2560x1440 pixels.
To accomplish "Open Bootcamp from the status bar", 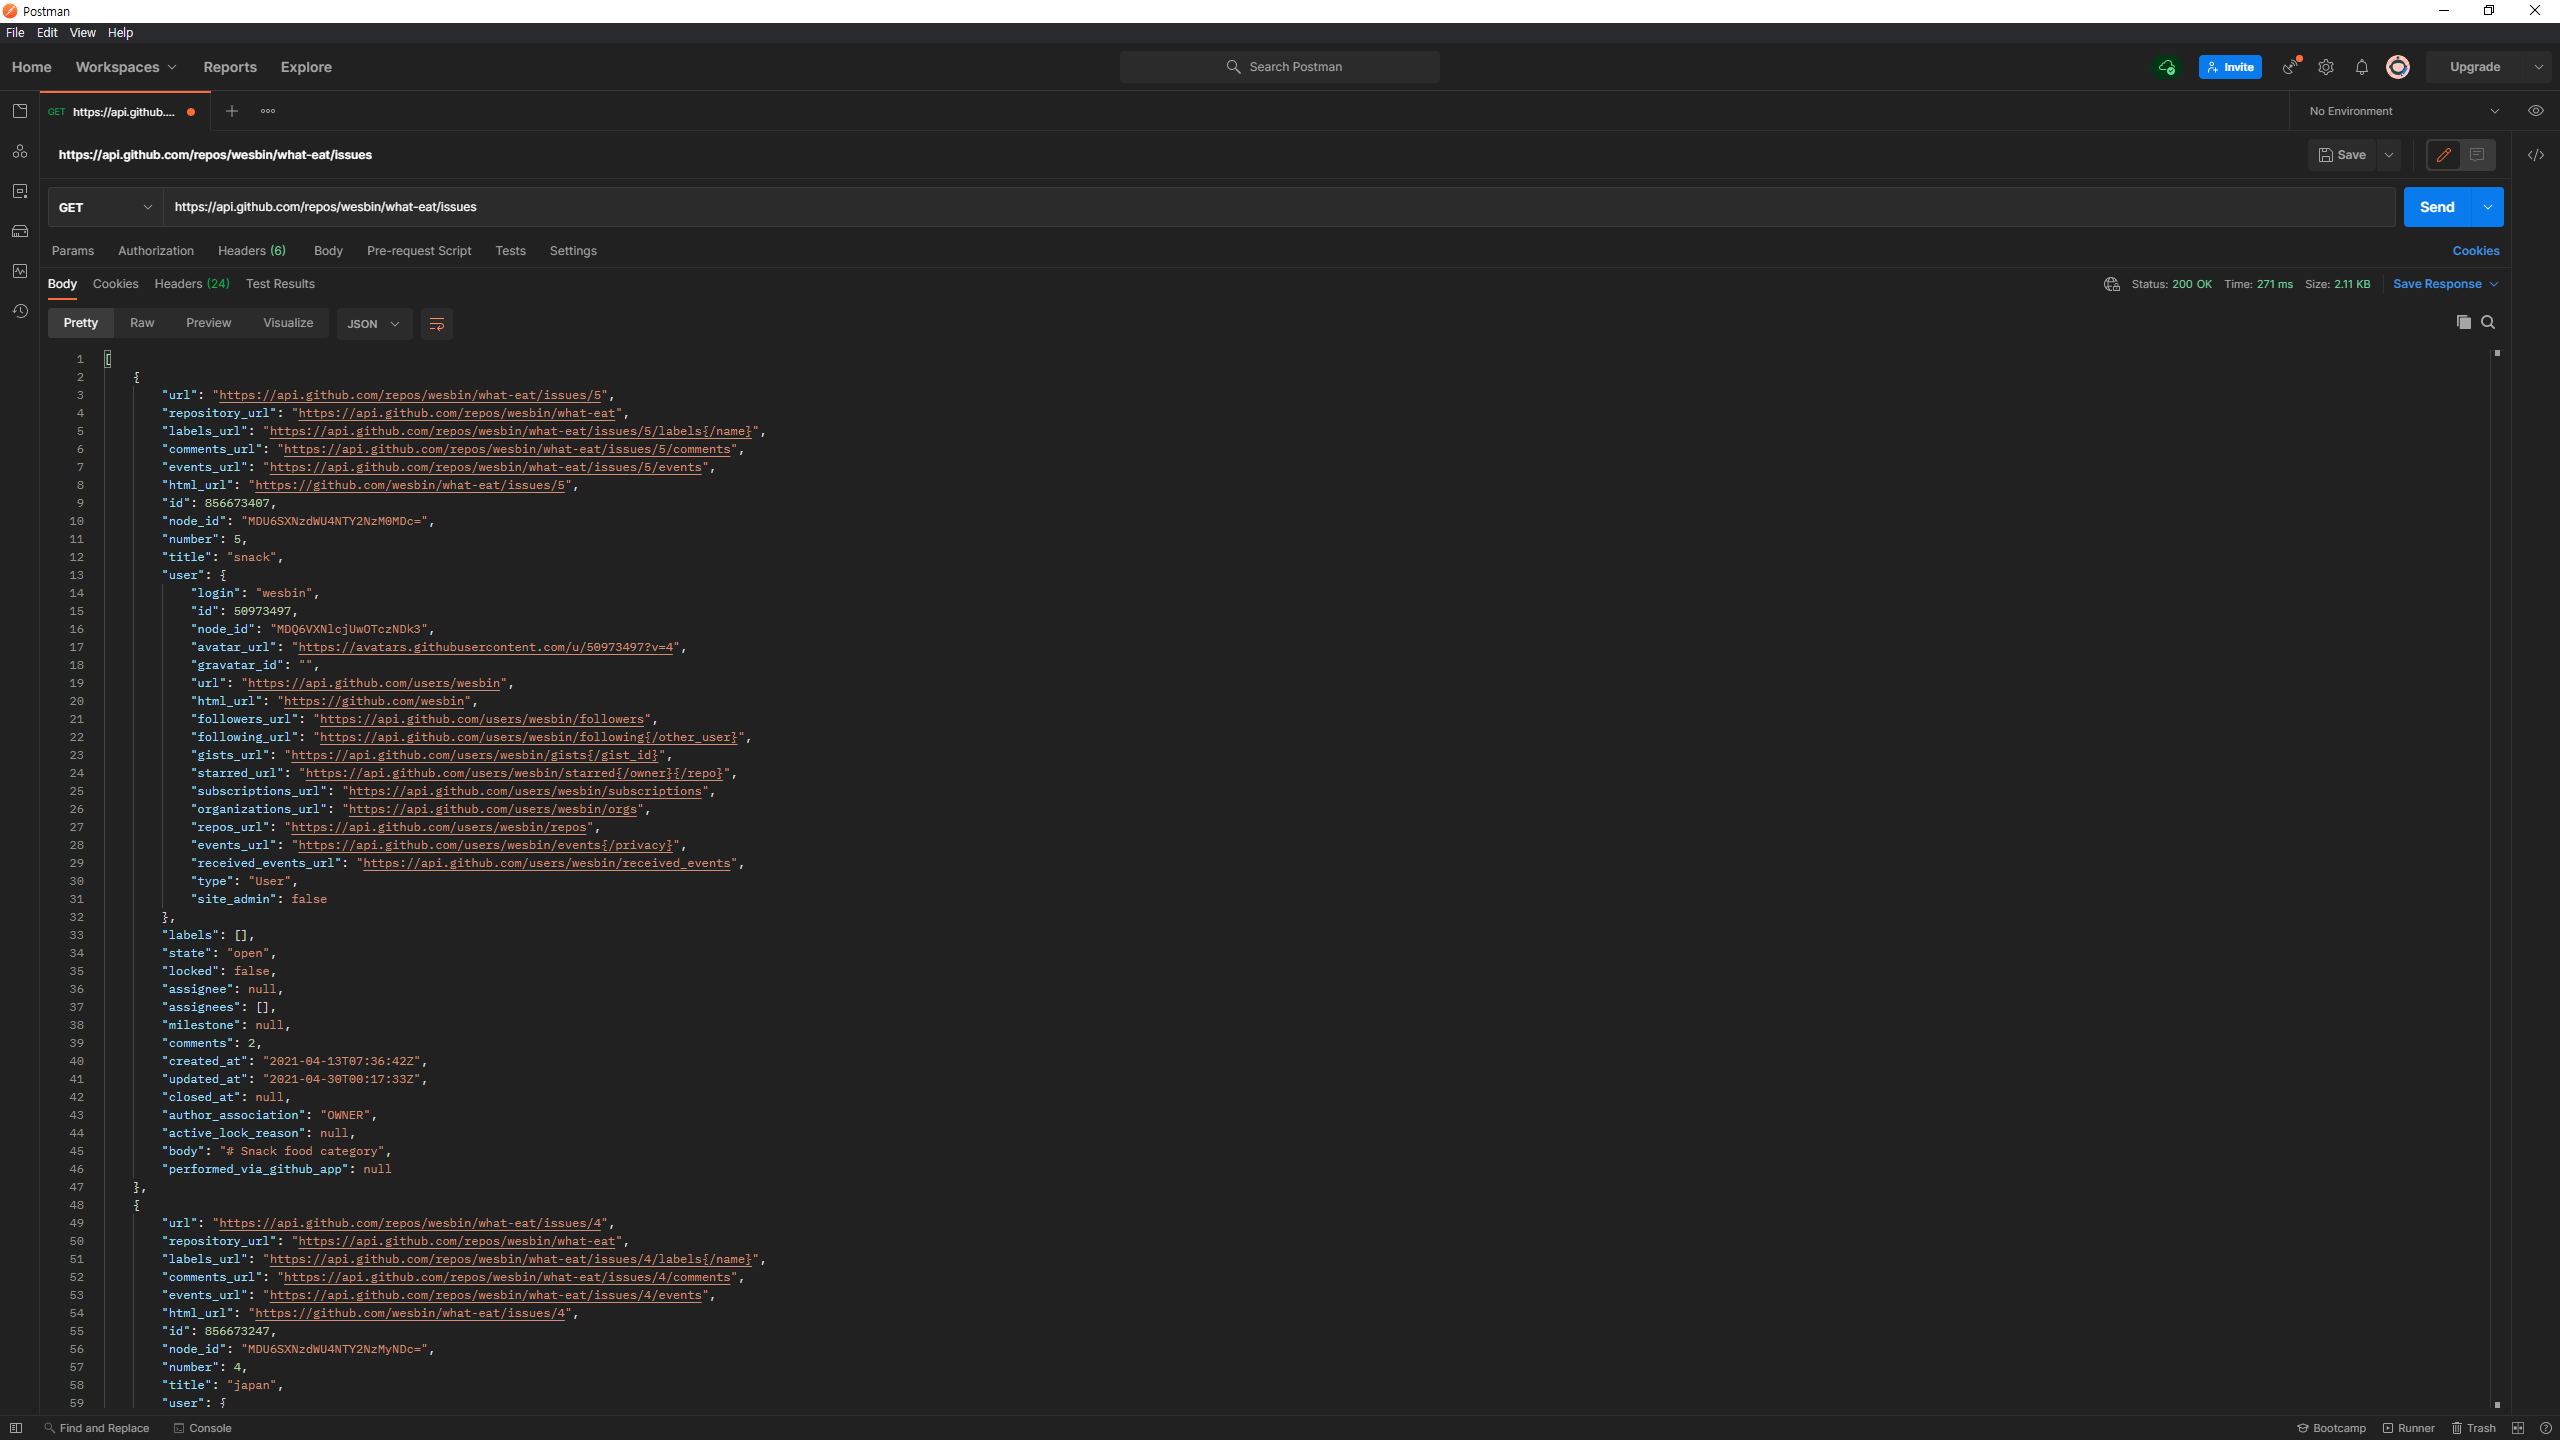I will [x=2331, y=1428].
